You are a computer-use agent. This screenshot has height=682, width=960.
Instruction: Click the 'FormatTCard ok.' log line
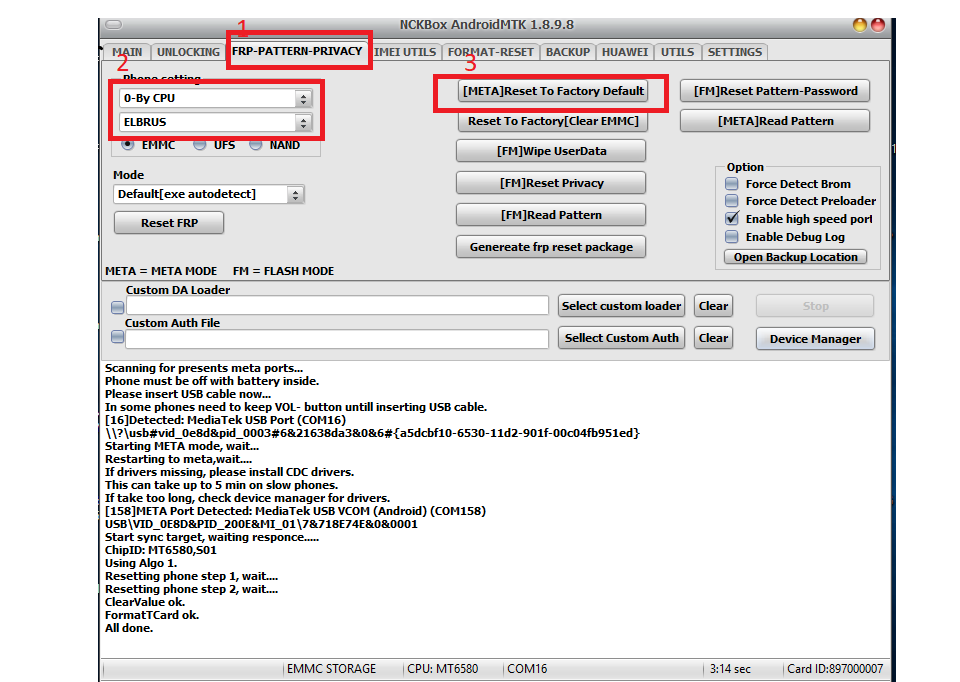pyautogui.click(x=152, y=615)
